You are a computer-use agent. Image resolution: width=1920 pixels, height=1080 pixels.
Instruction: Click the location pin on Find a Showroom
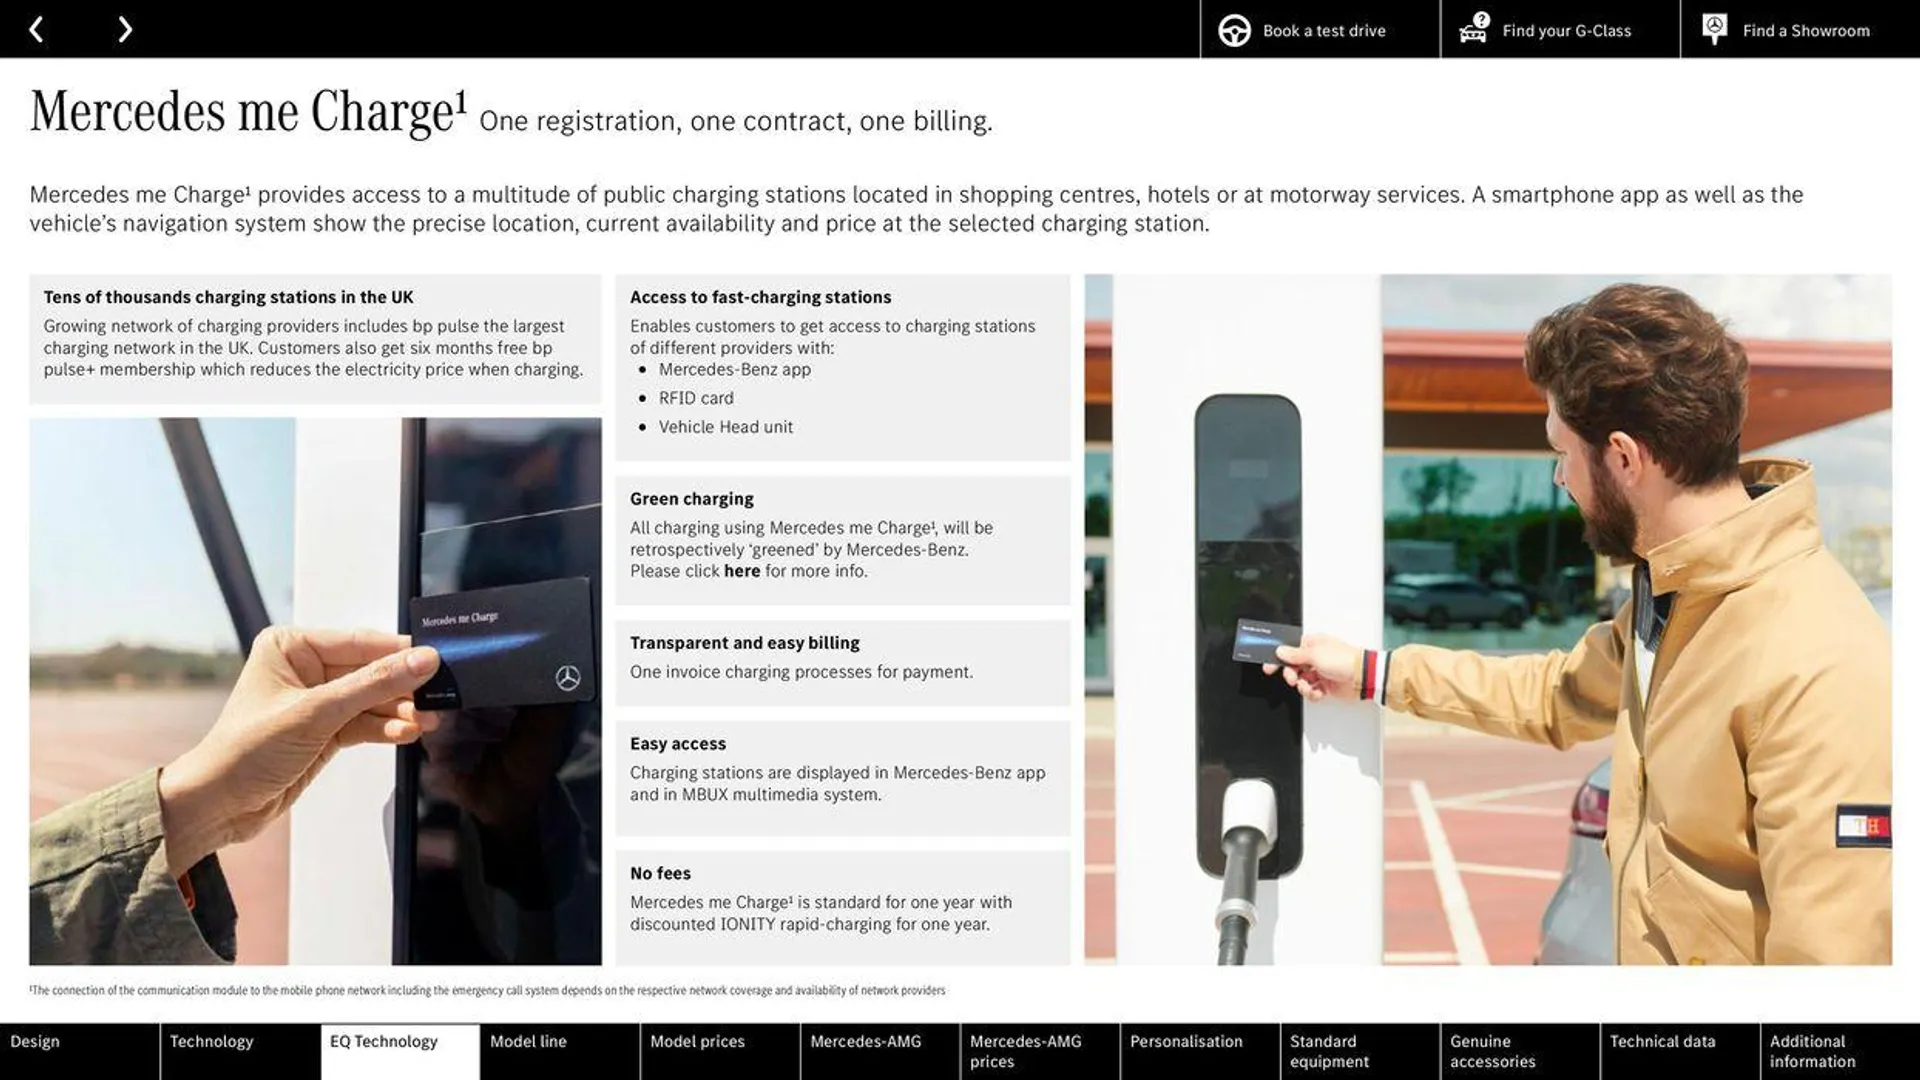[x=1714, y=28]
